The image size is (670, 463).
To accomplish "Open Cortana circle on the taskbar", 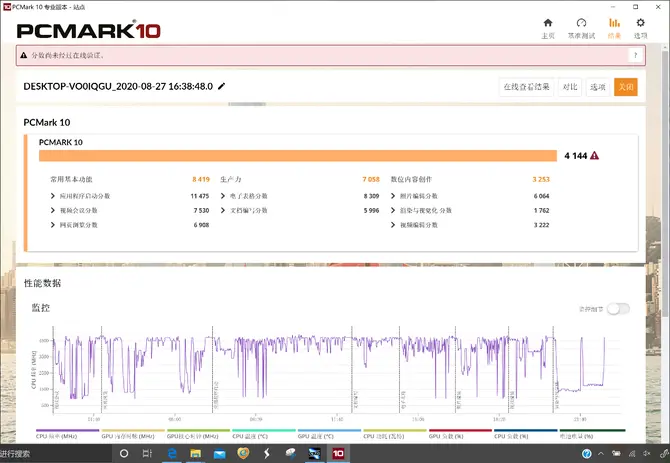I will [x=124, y=454].
